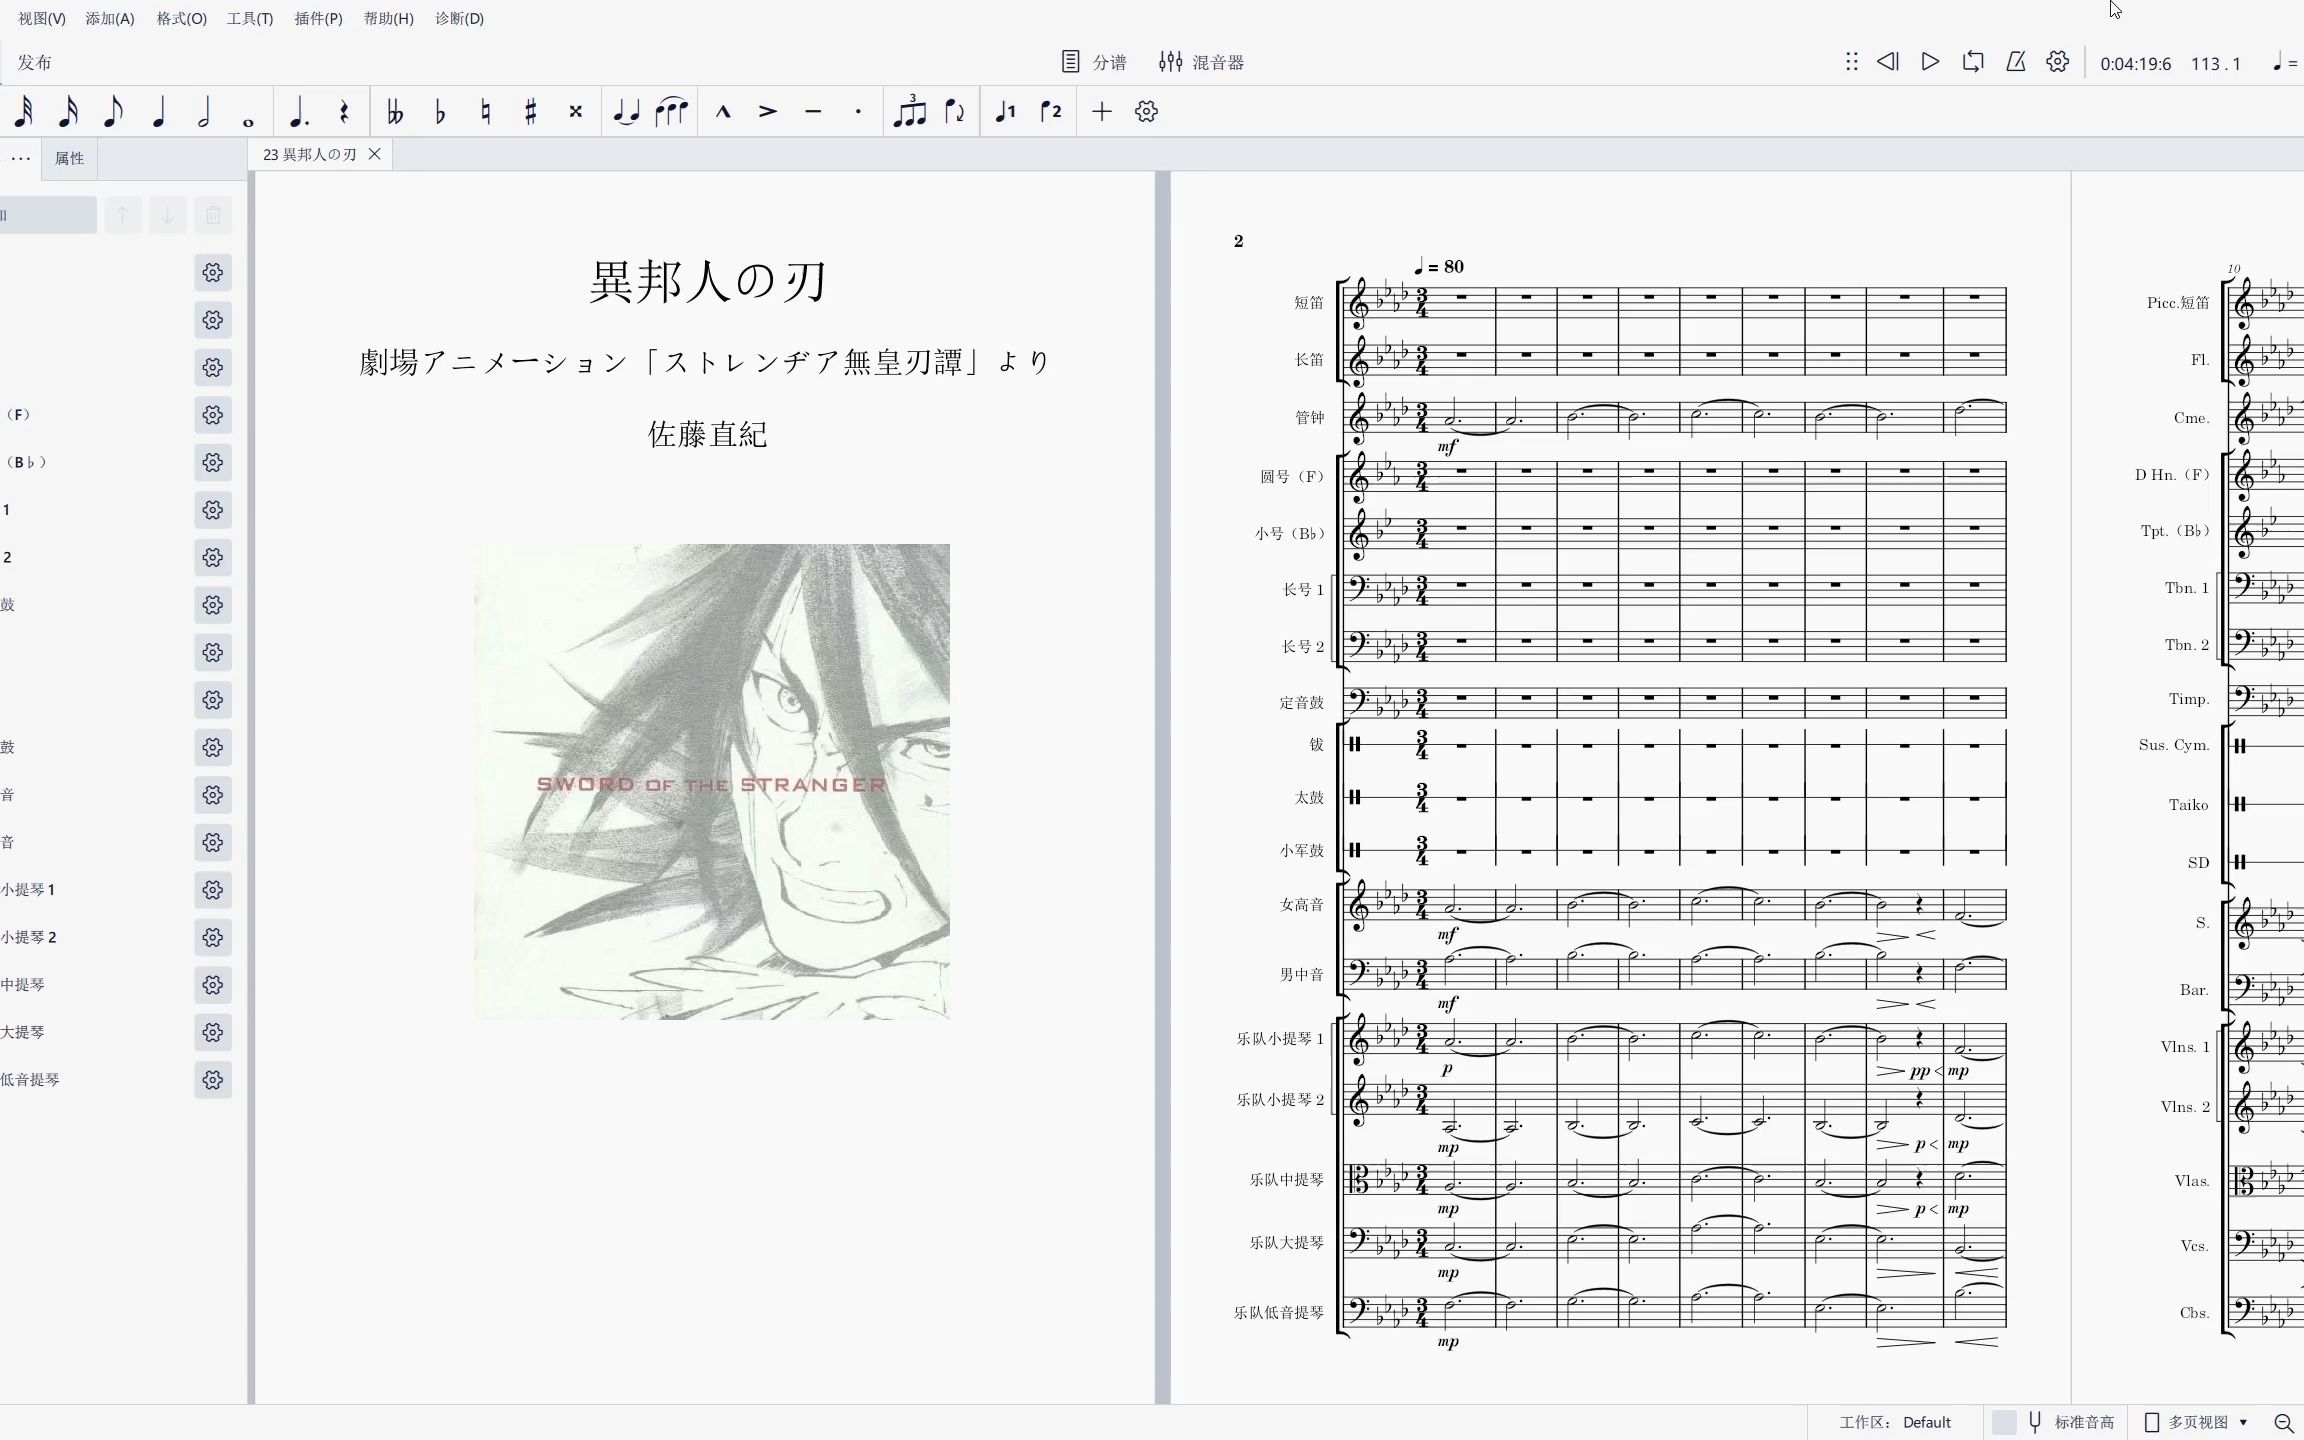Open playback settings gear
Image resolution: width=2304 pixels, height=1440 pixels.
(x=2058, y=62)
